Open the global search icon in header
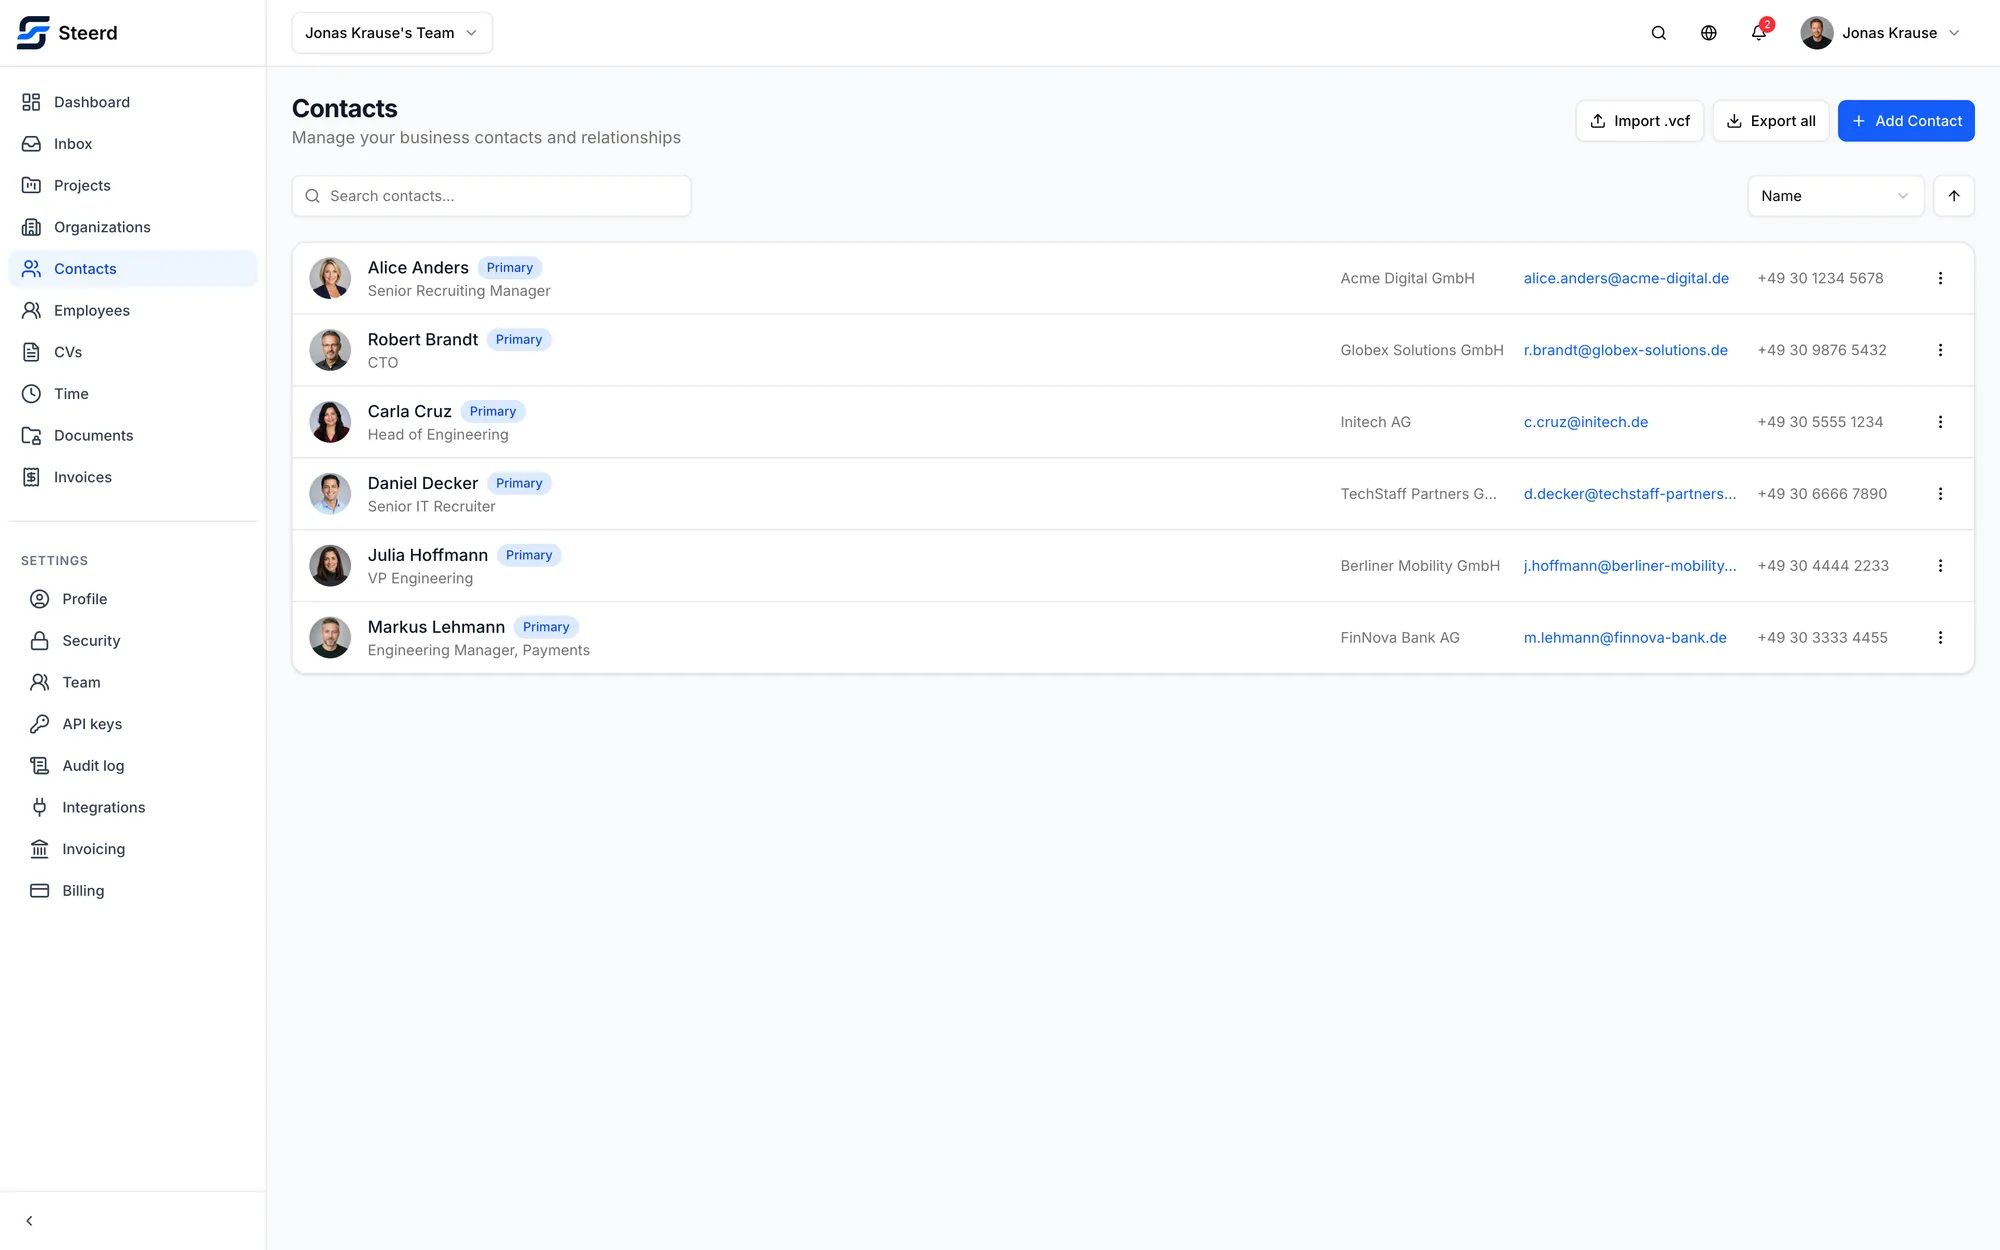The width and height of the screenshot is (2000, 1250). [1659, 33]
